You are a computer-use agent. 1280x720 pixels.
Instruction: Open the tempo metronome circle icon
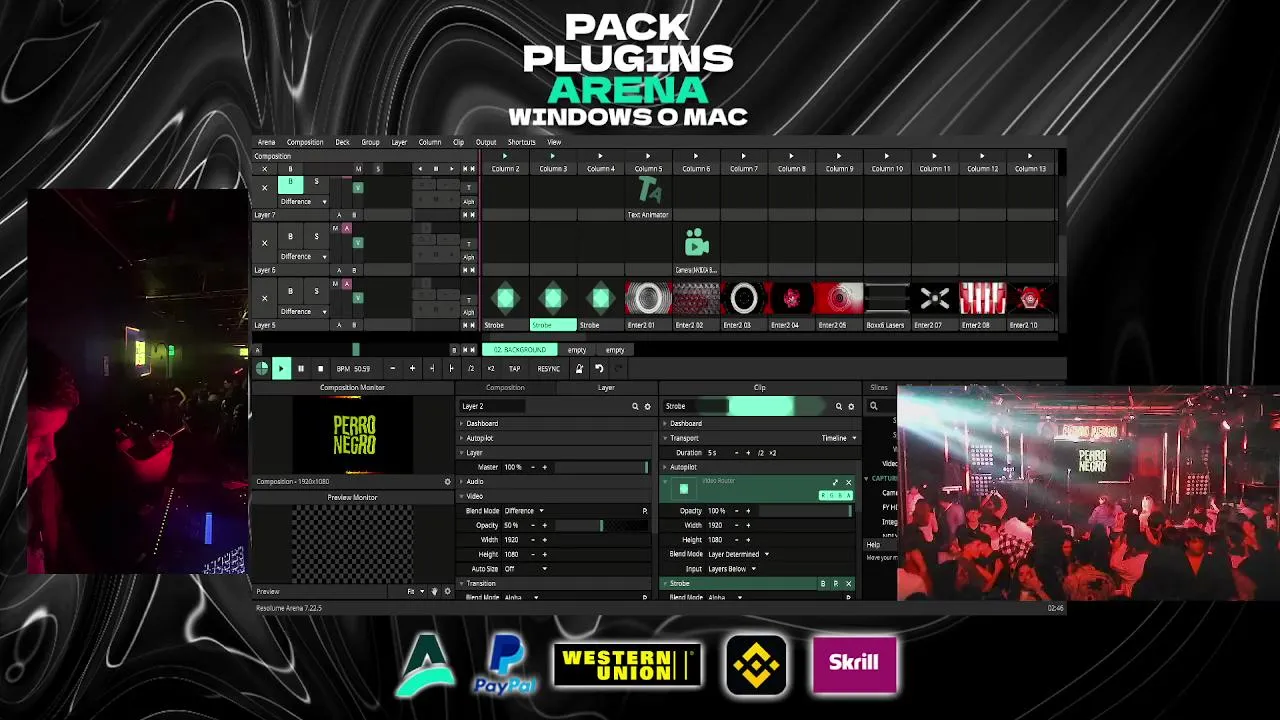point(262,368)
